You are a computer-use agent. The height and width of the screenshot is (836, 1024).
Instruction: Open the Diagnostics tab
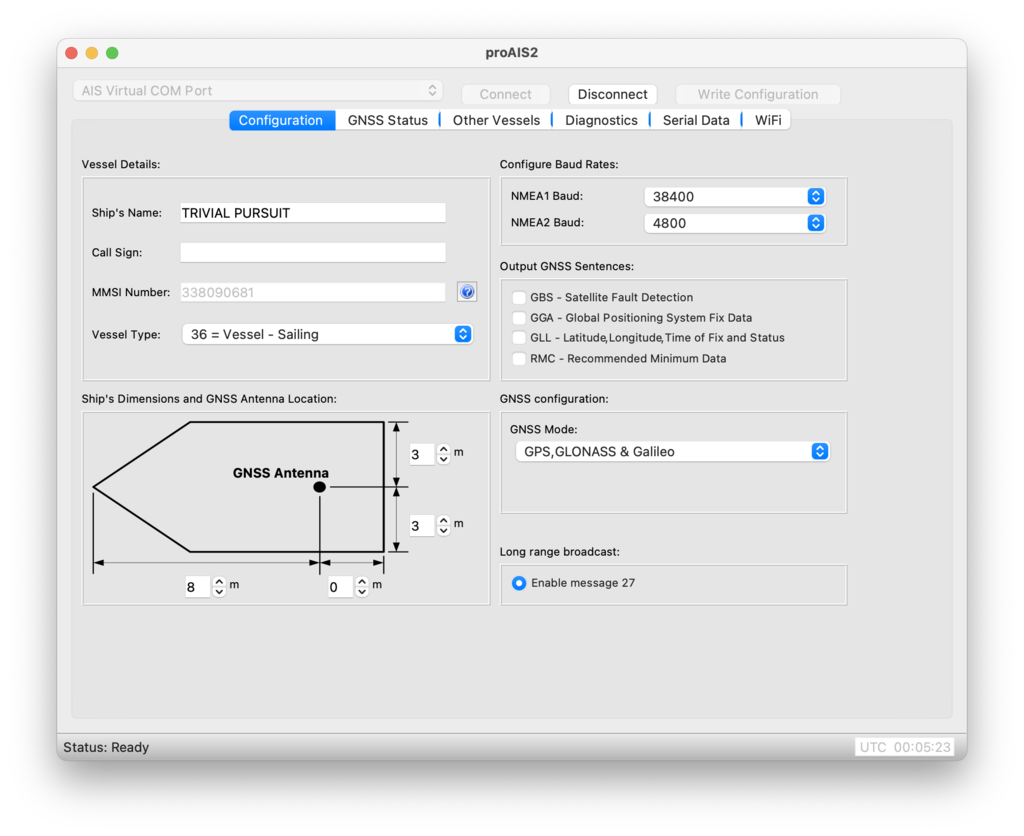click(x=601, y=120)
